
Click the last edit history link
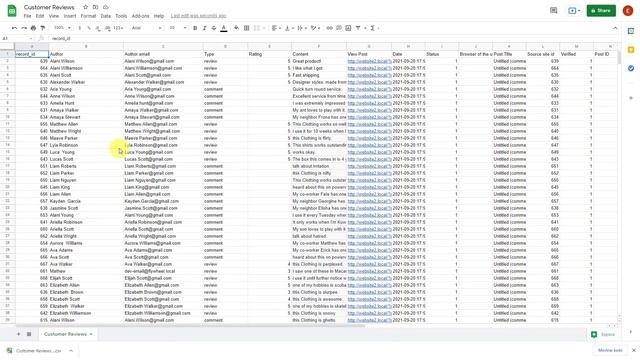click(198, 16)
